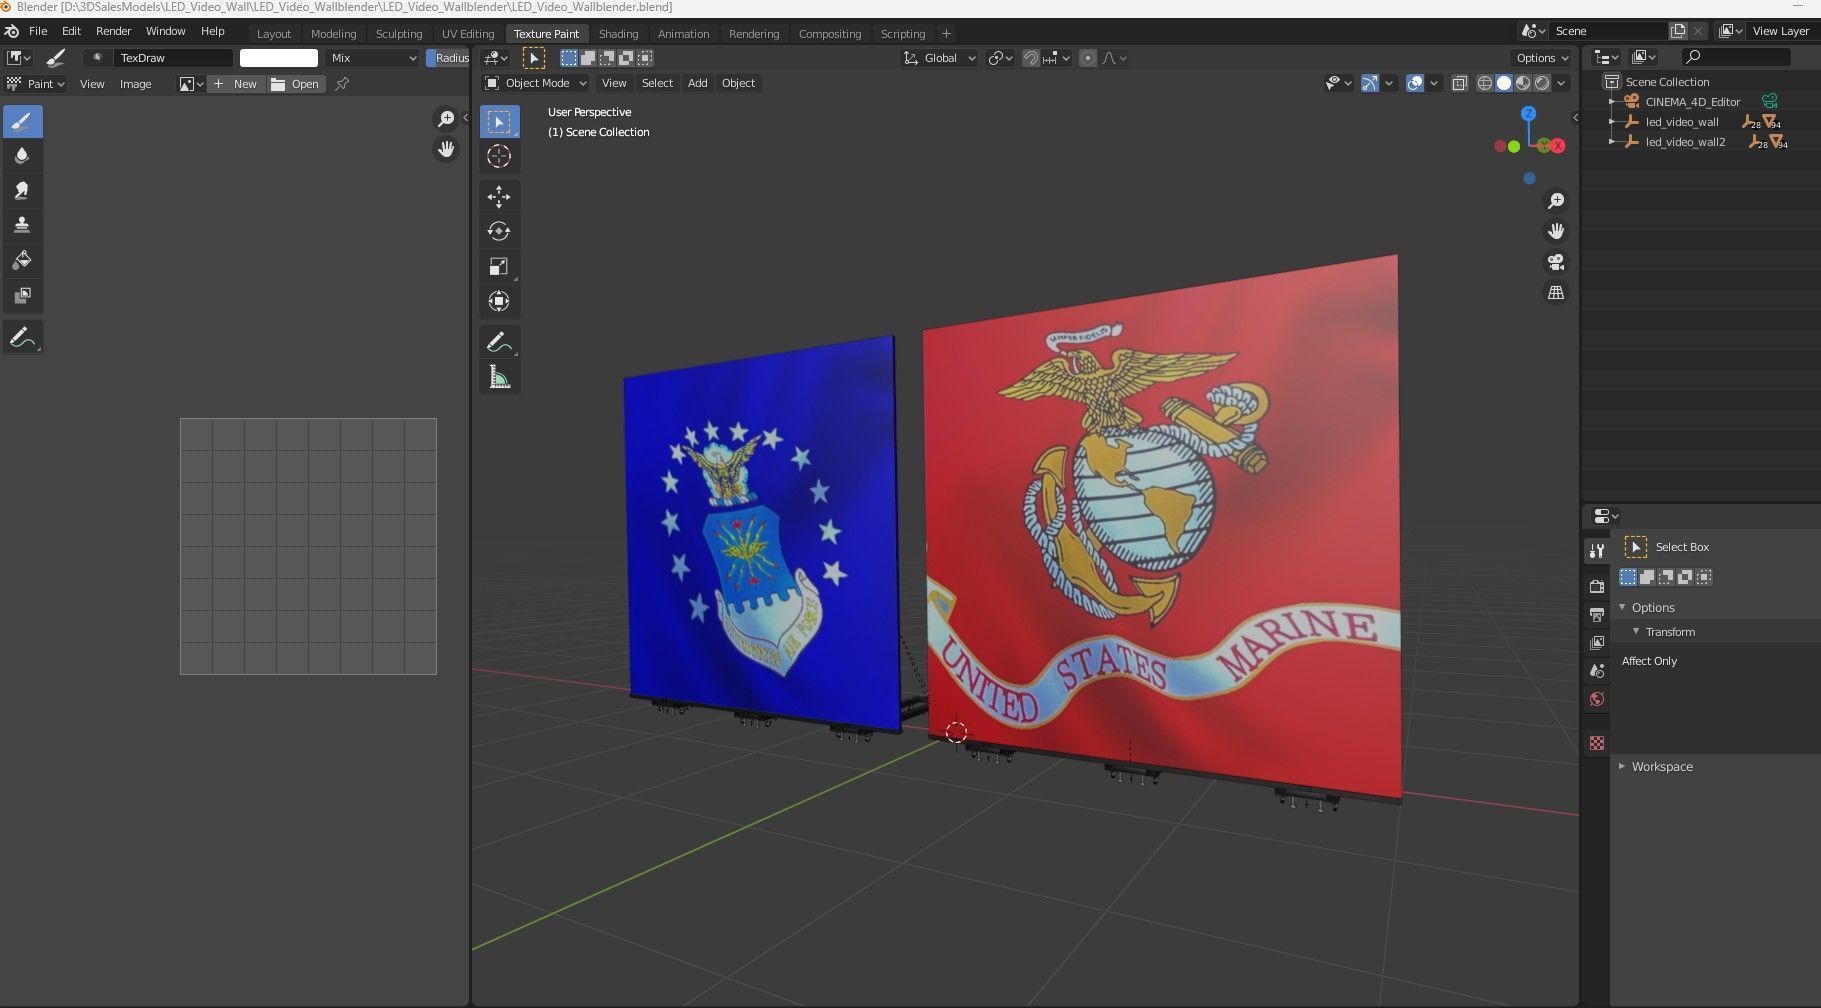1821x1008 pixels.
Task: Toggle viewport overlays
Action: point(1415,84)
